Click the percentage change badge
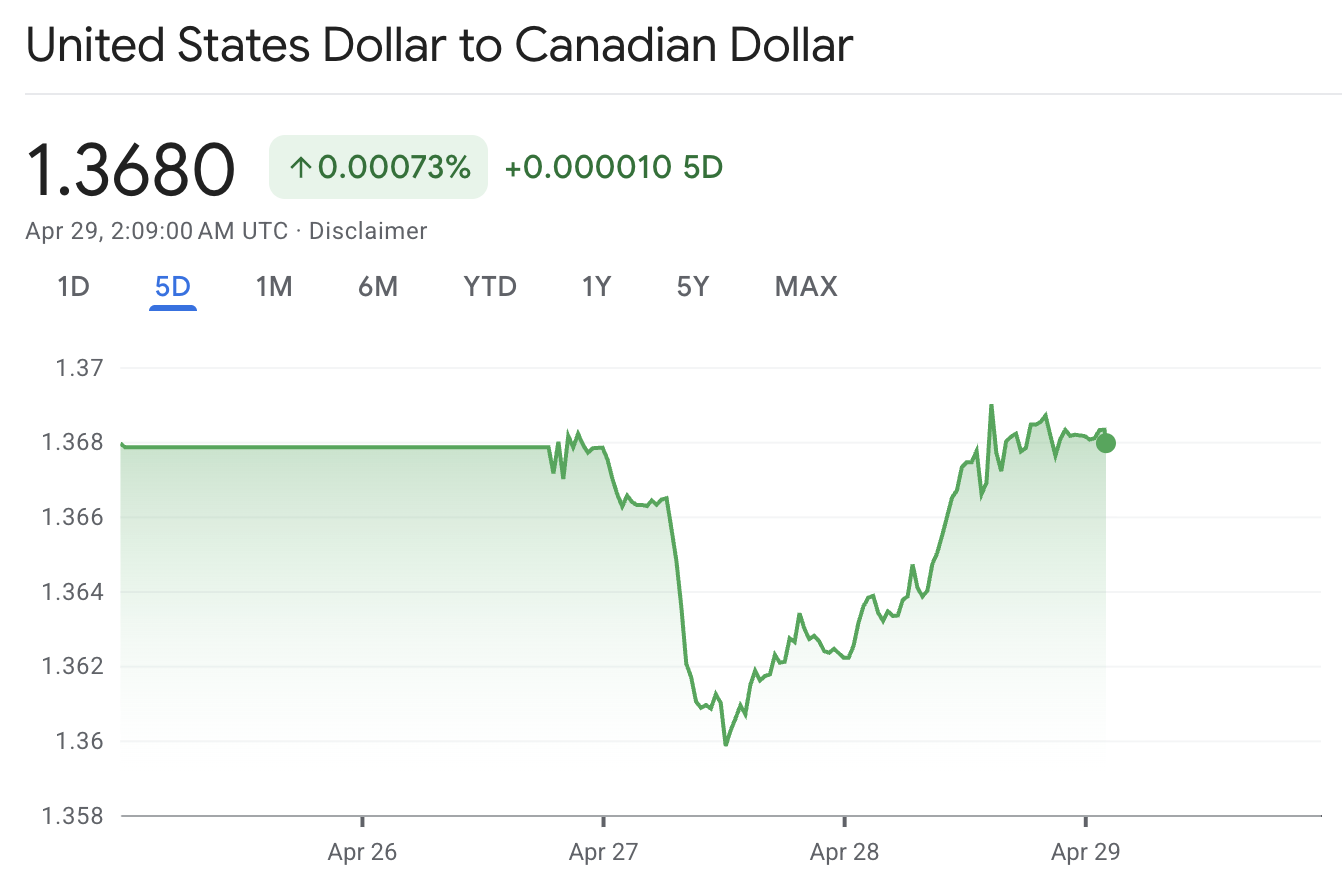The image size is (1342, 878). (x=378, y=167)
